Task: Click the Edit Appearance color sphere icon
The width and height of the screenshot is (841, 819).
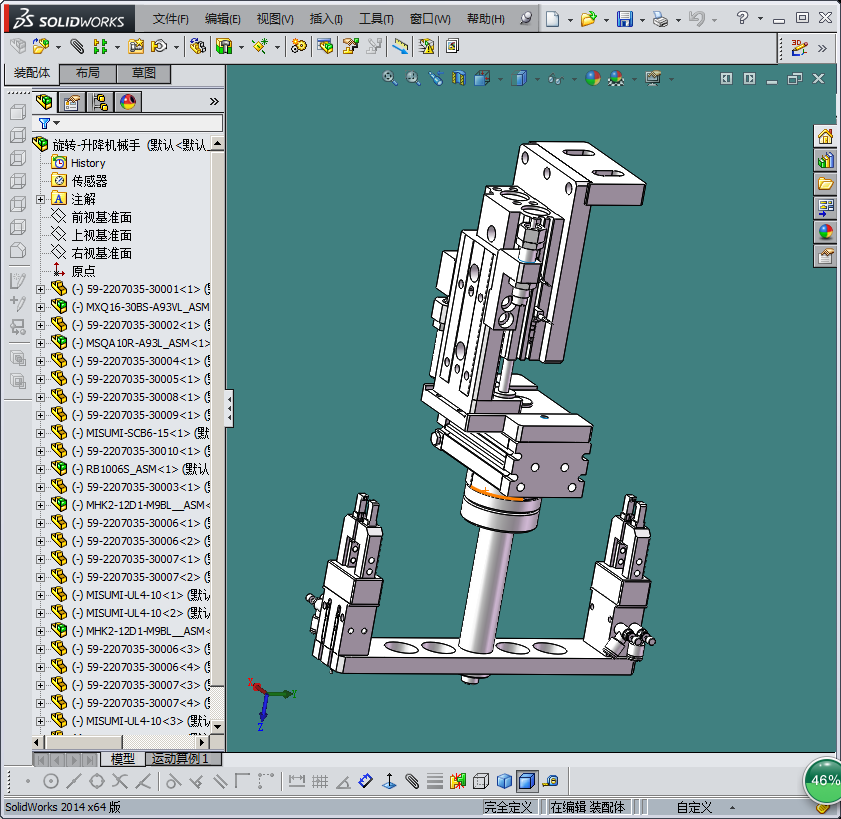Action: [x=593, y=78]
